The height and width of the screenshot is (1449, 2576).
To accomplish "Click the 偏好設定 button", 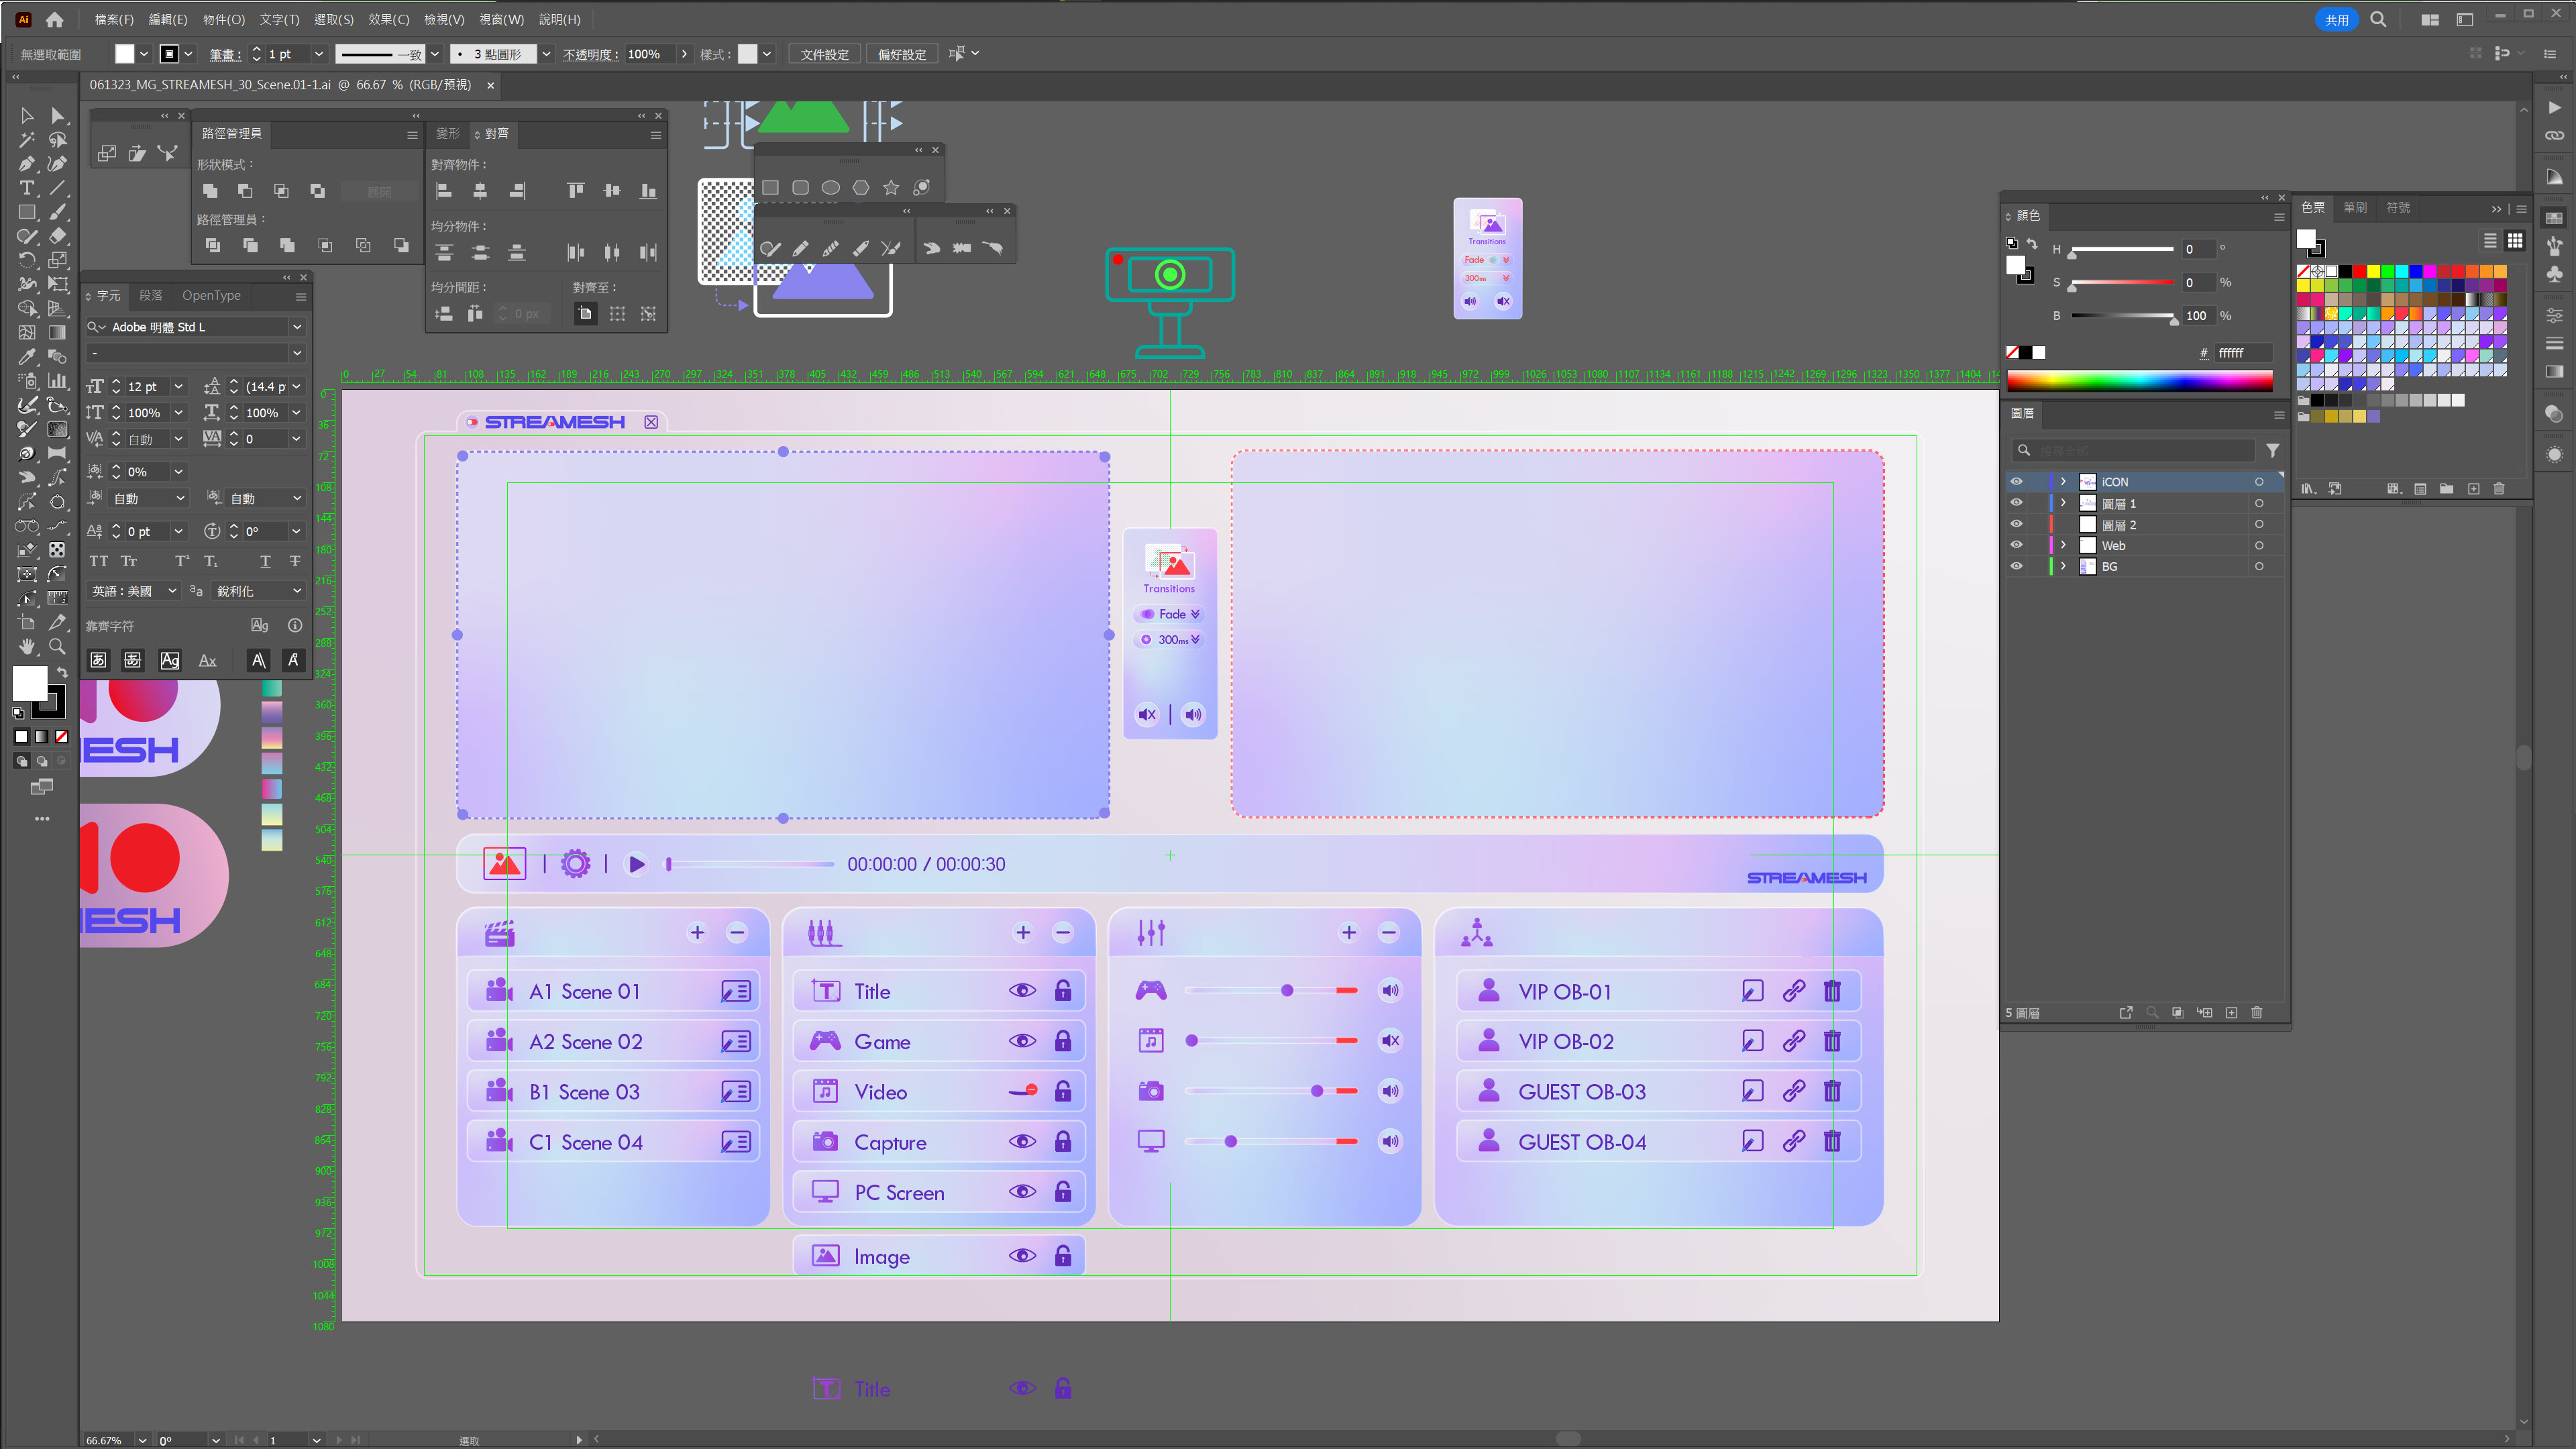I will pos(902,54).
